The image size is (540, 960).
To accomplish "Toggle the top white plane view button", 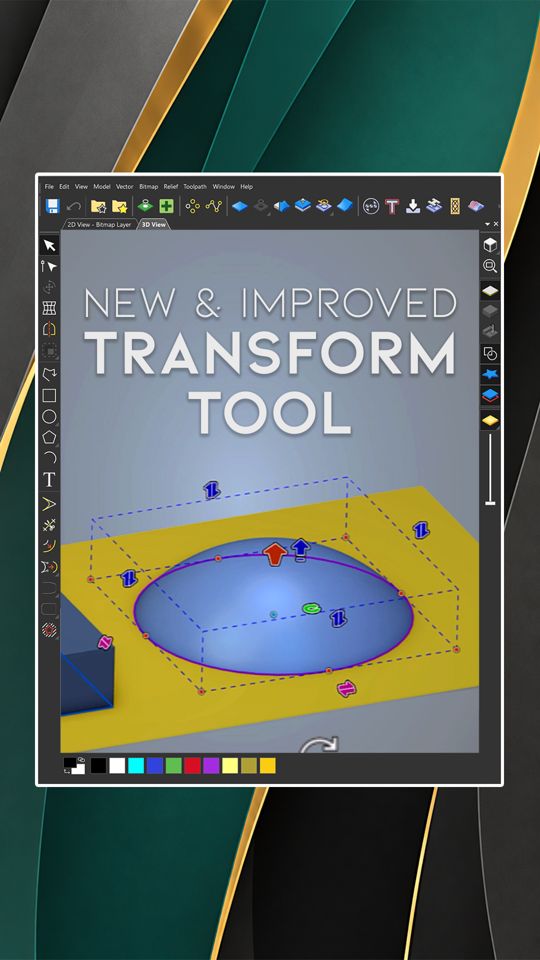I will coord(490,290).
